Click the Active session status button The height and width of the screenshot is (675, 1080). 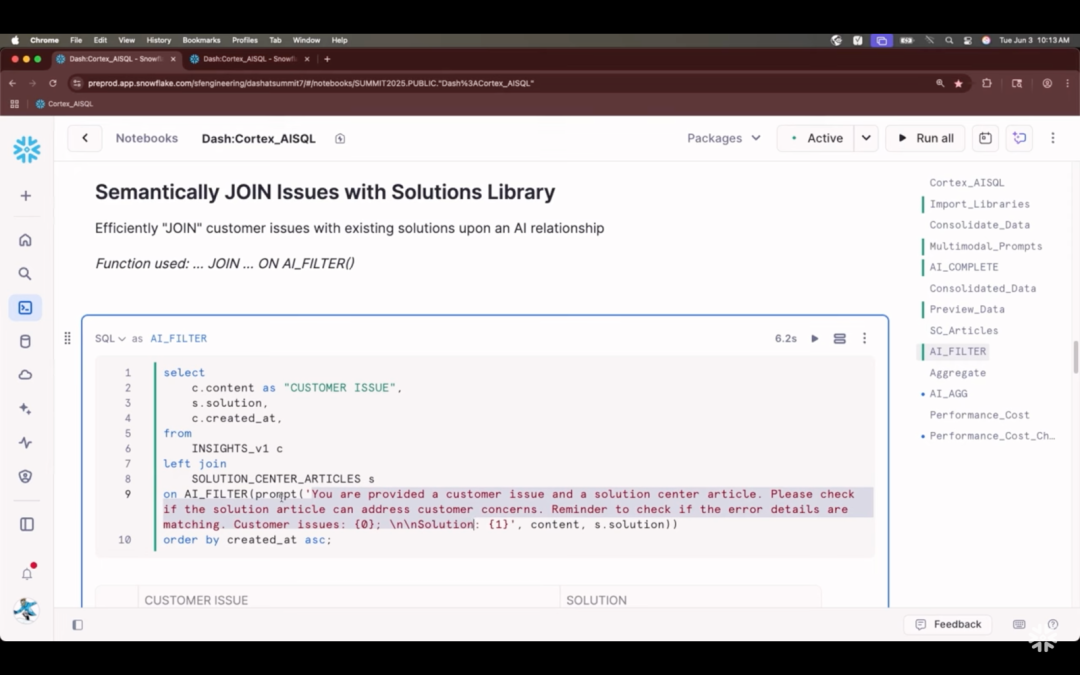click(x=816, y=138)
